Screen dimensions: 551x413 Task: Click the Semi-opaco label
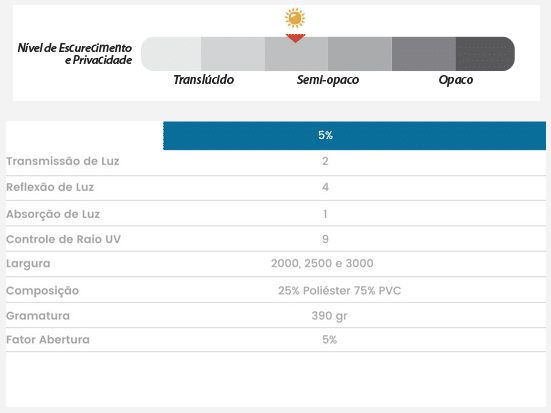(328, 80)
